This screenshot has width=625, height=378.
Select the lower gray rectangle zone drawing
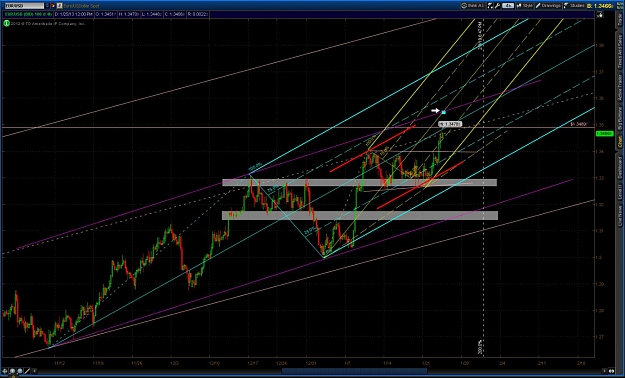point(360,215)
